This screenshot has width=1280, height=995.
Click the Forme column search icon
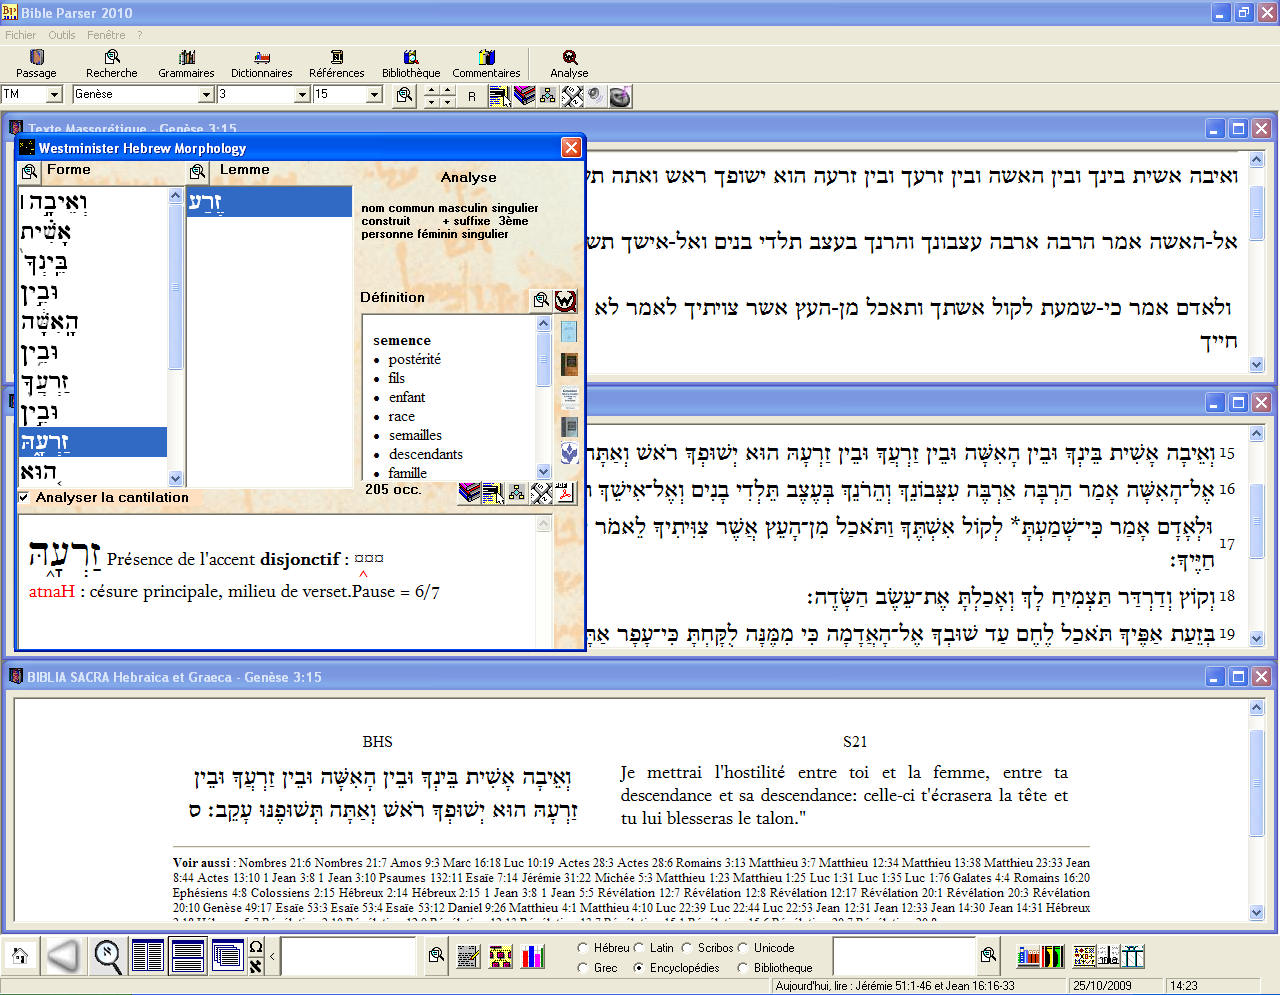point(30,171)
